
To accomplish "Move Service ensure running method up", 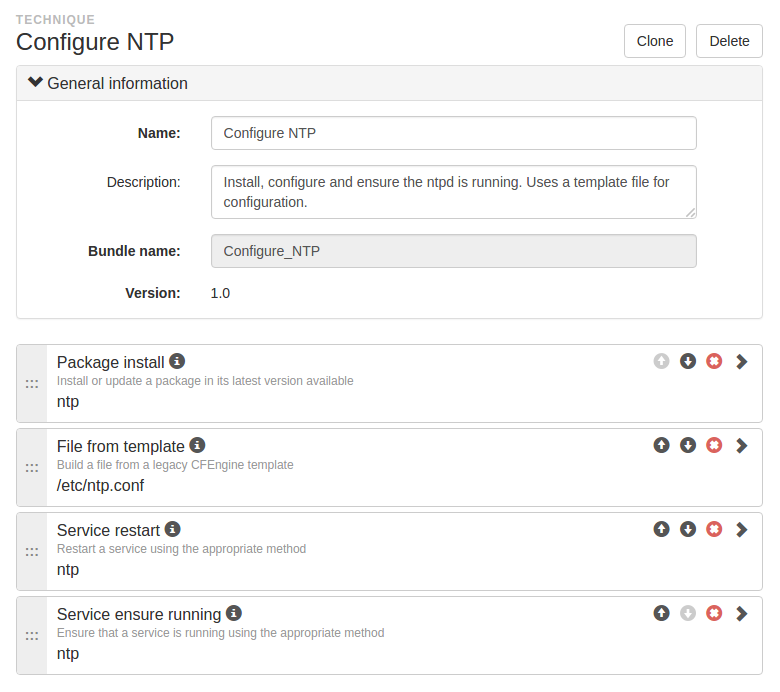I will pos(662,613).
